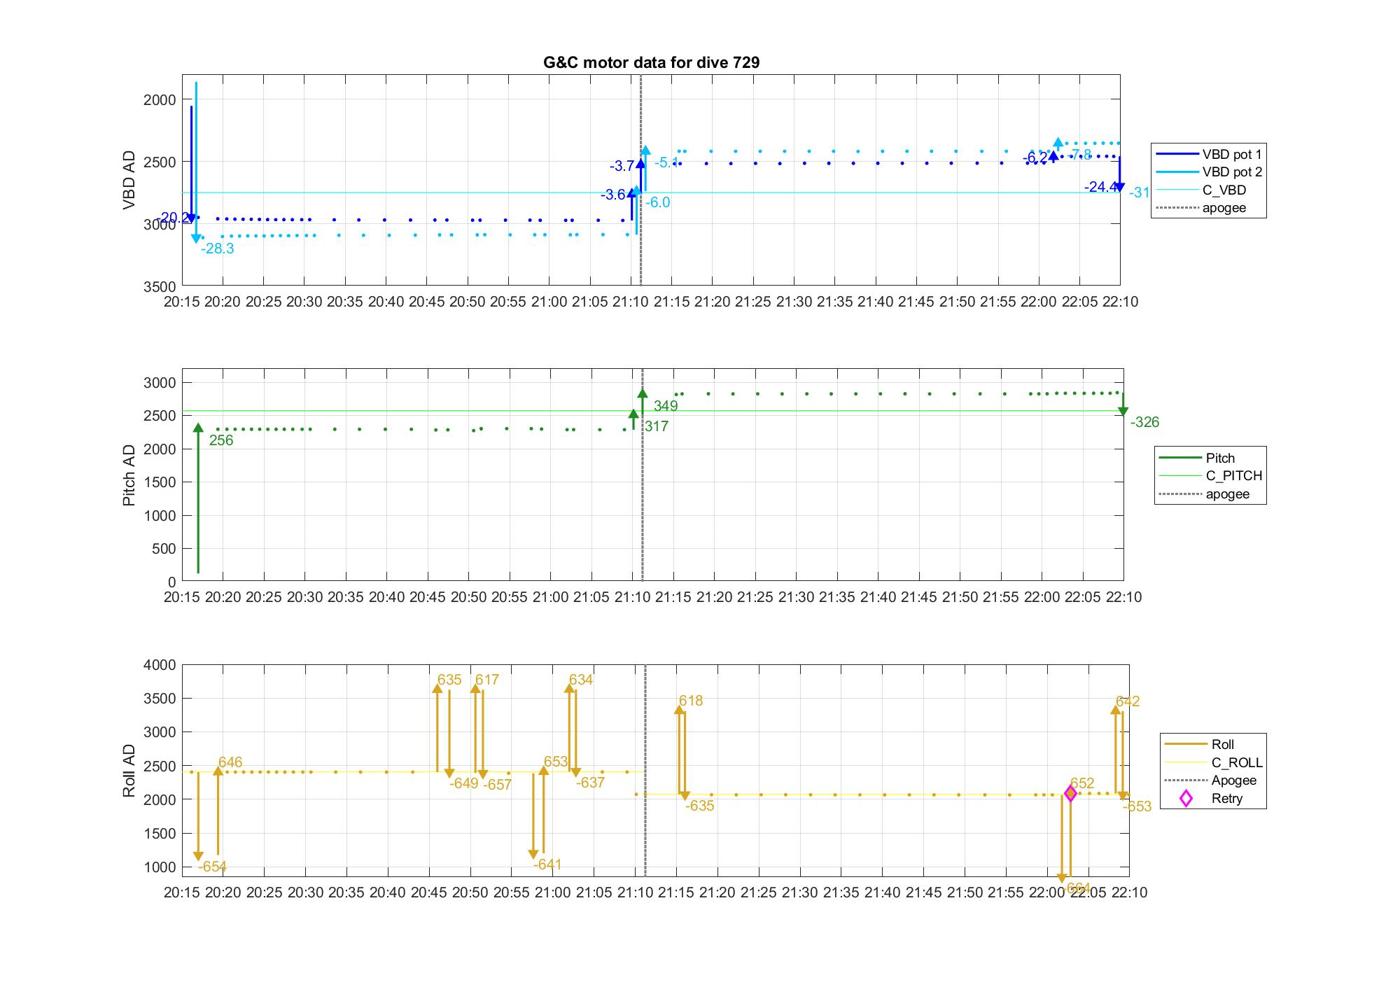Click the plot title G&C motor data for dive 729

tap(651, 62)
